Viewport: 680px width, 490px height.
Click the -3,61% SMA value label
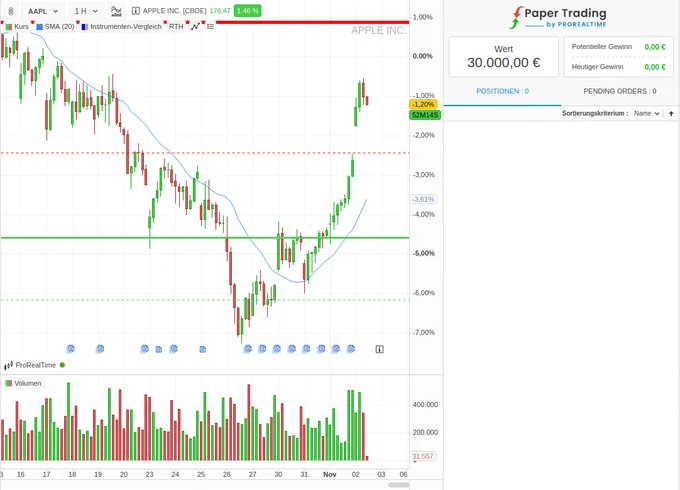424,199
